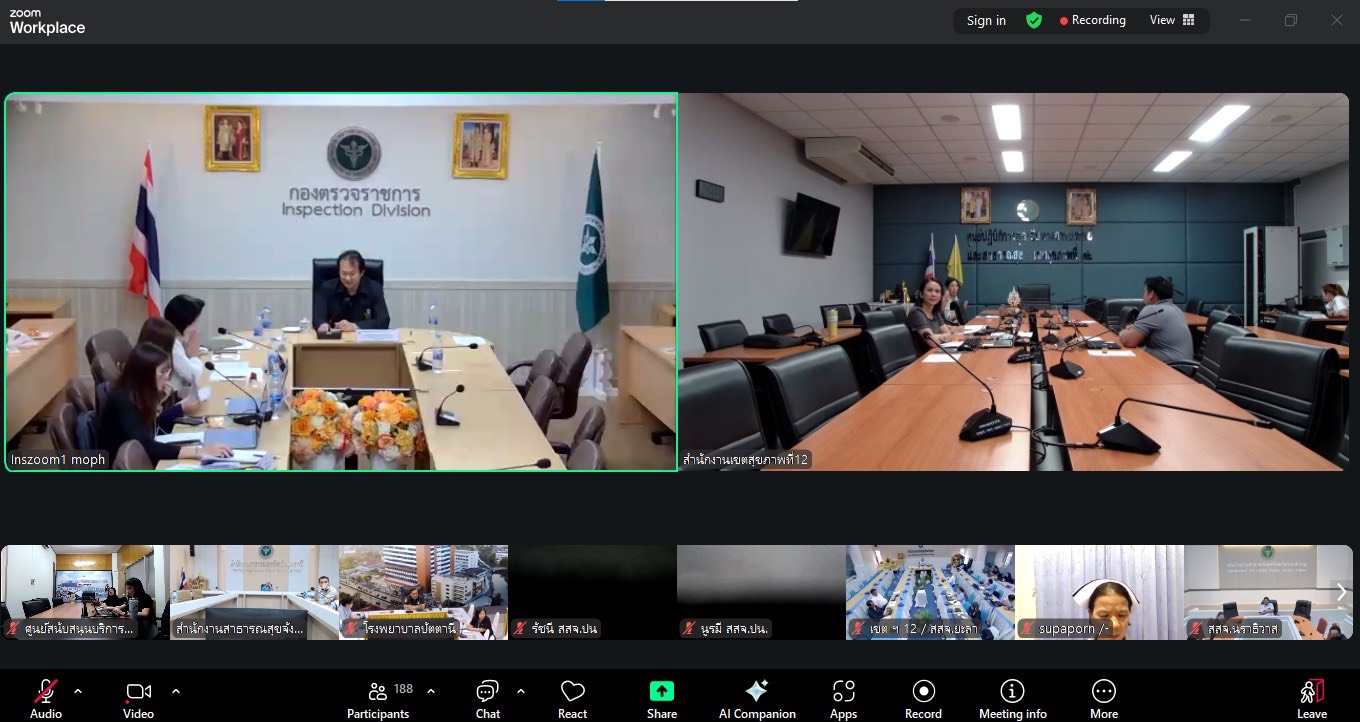Toggle the camera with the Video button
Image resolution: width=1360 pixels, height=722 pixels.
click(x=138, y=697)
